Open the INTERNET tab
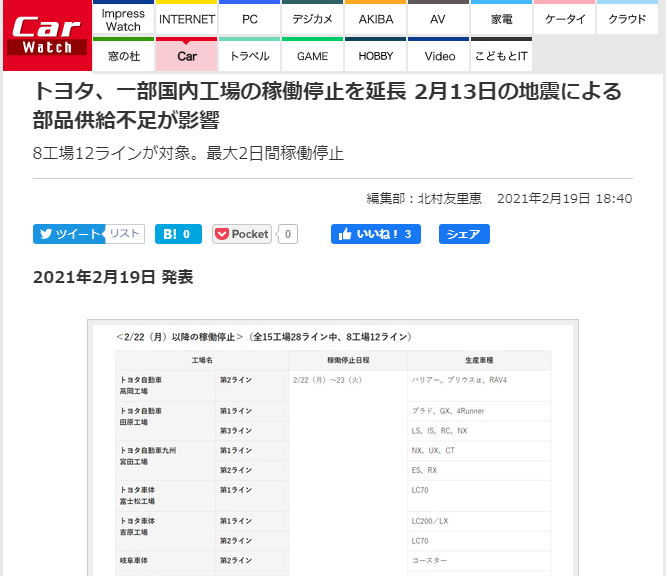The width and height of the screenshot is (666, 576). tap(186, 19)
